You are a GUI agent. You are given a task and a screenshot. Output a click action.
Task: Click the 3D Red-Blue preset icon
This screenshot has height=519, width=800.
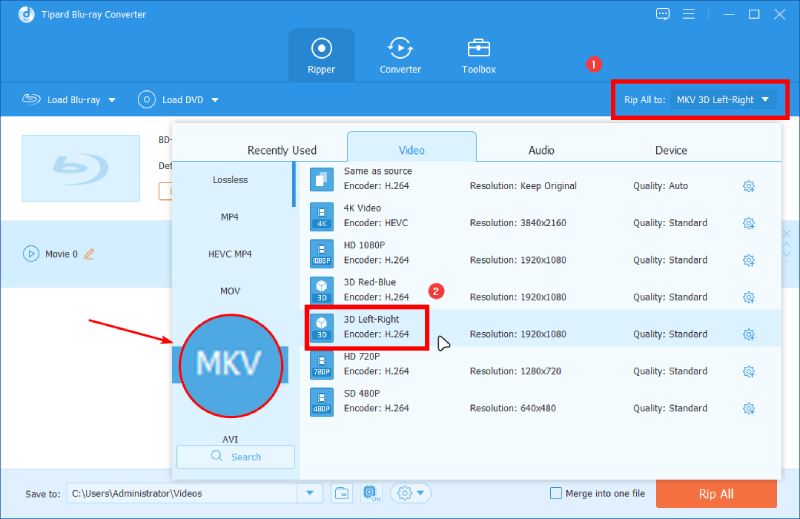322,290
